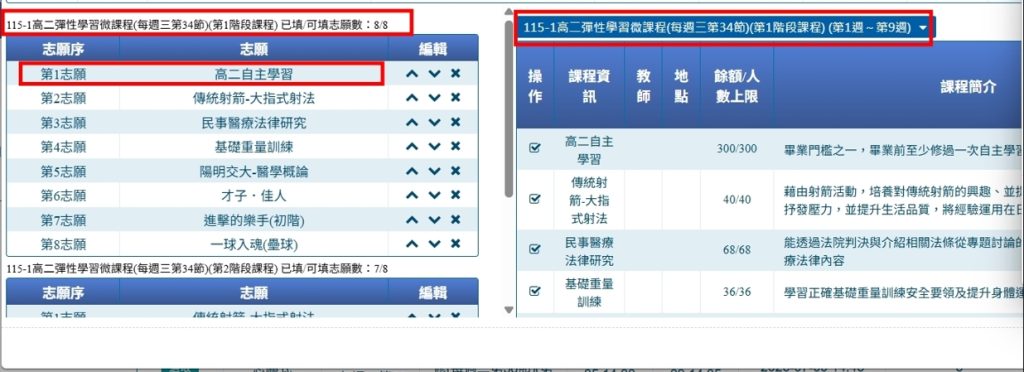The width and height of the screenshot is (1024, 372).
Task: Select 基礎重量訓練 in the choice list
Action: point(253,147)
